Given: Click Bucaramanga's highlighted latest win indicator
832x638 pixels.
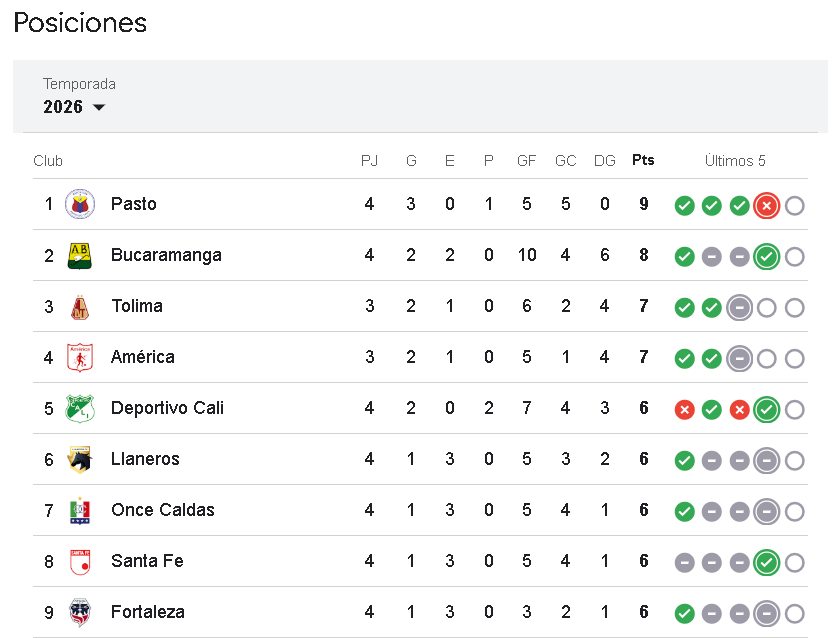Looking at the screenshot, I should (767, 256).
